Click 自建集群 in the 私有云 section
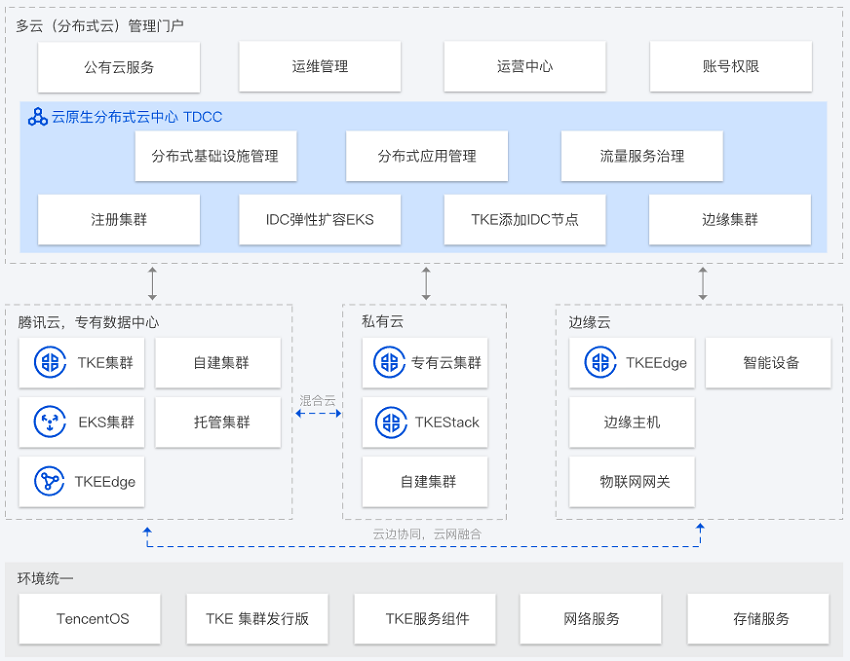850x661 pixels. point(425,482)
